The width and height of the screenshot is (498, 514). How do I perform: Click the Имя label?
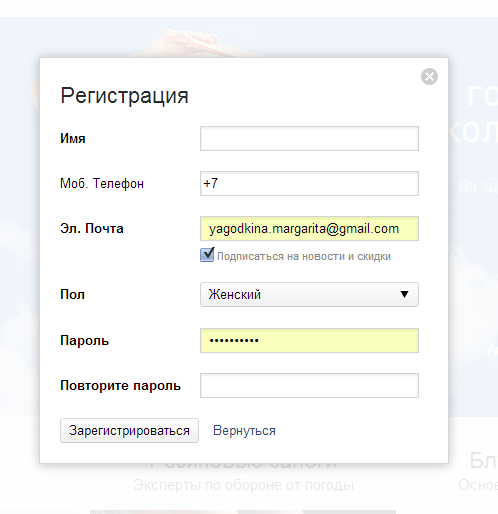[x=73, y=138]
